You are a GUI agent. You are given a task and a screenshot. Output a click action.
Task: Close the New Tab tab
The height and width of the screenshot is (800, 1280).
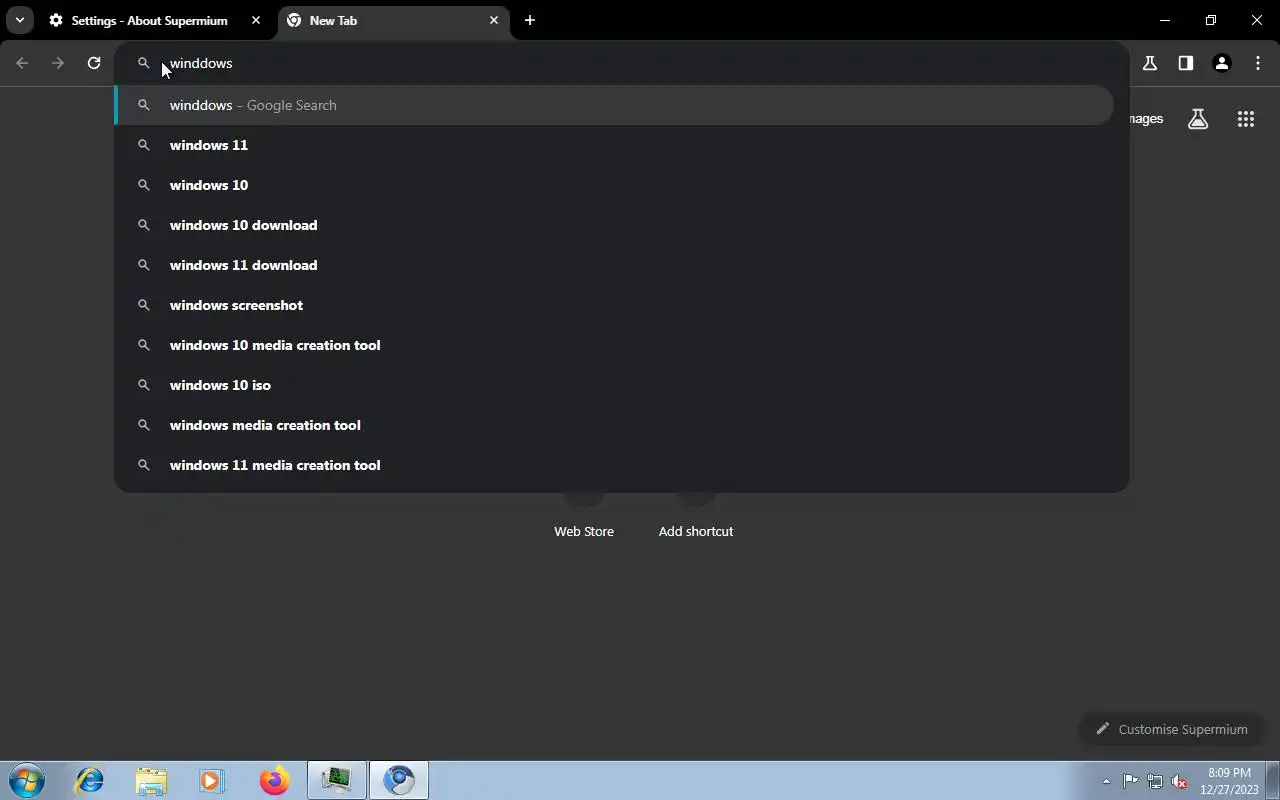click(494, 20)
